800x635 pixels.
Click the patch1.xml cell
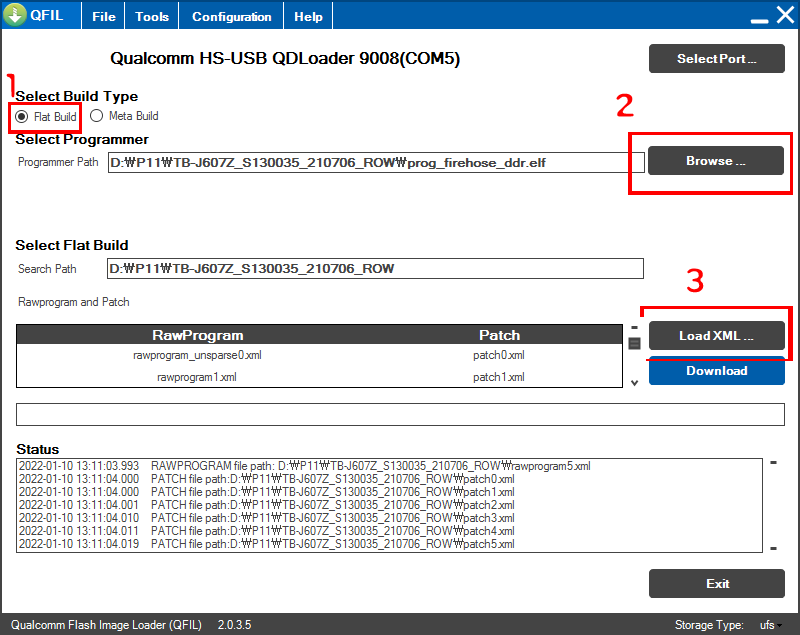498,377
